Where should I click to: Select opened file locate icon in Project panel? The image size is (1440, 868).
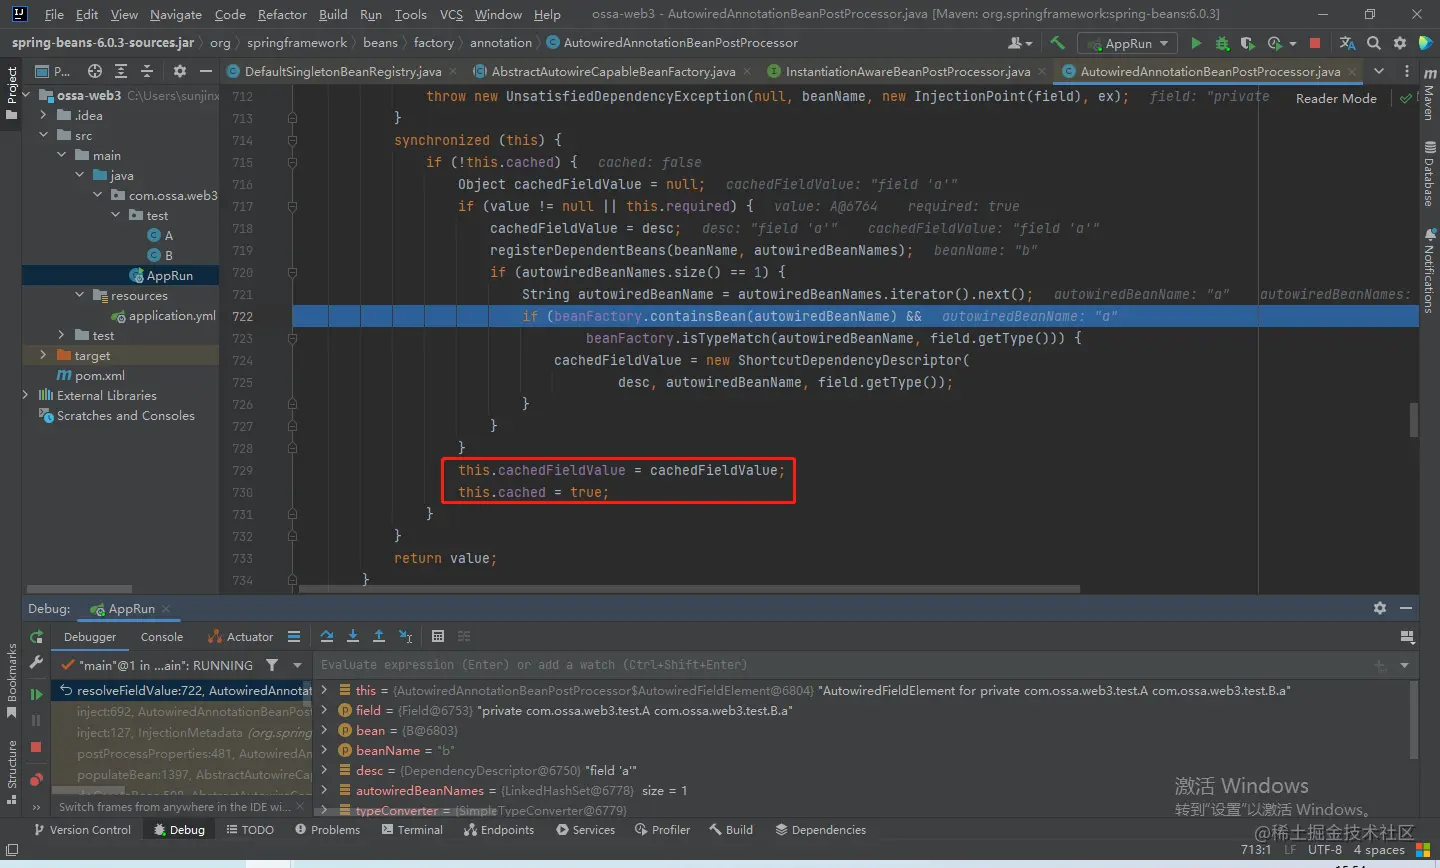pyautogui.click(x=95, y=71)
